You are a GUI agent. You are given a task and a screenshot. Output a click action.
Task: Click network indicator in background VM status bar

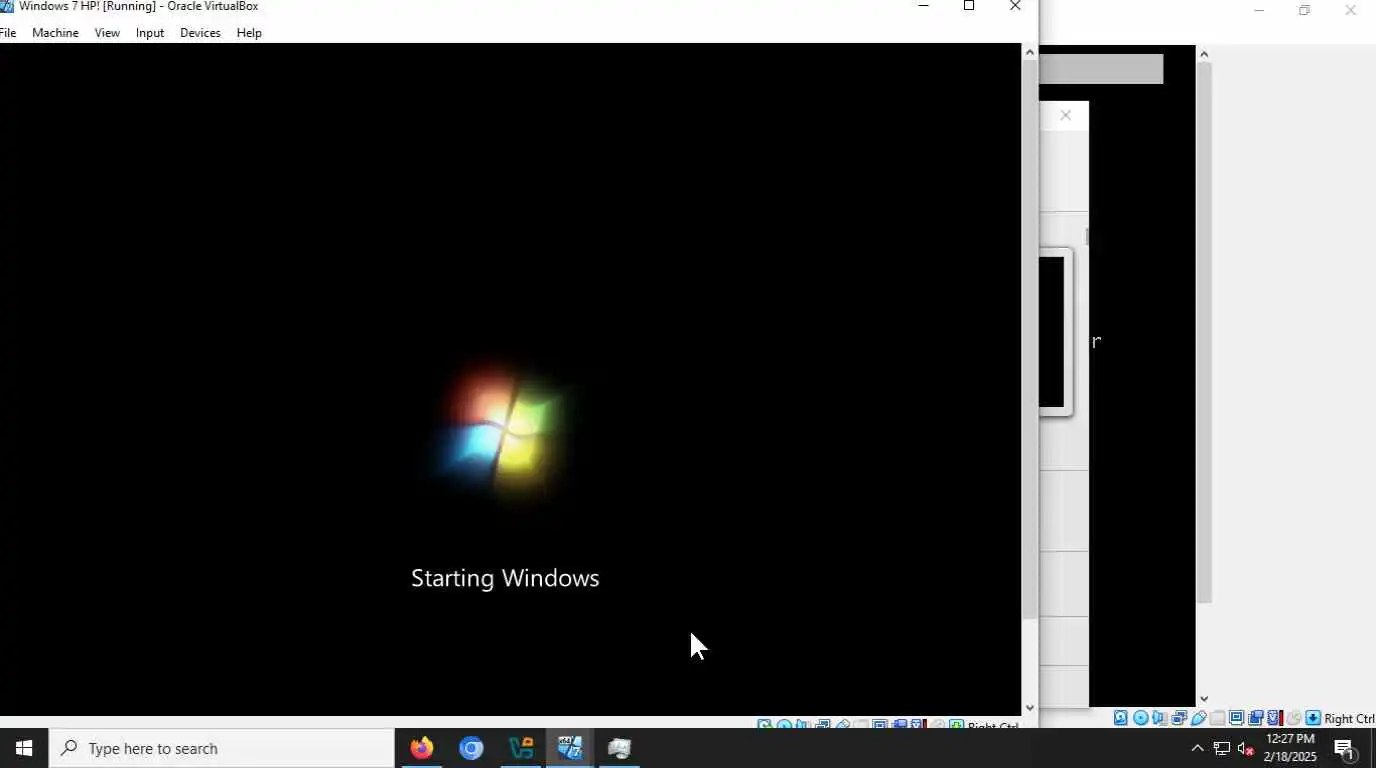click(x=1179, y=718)
